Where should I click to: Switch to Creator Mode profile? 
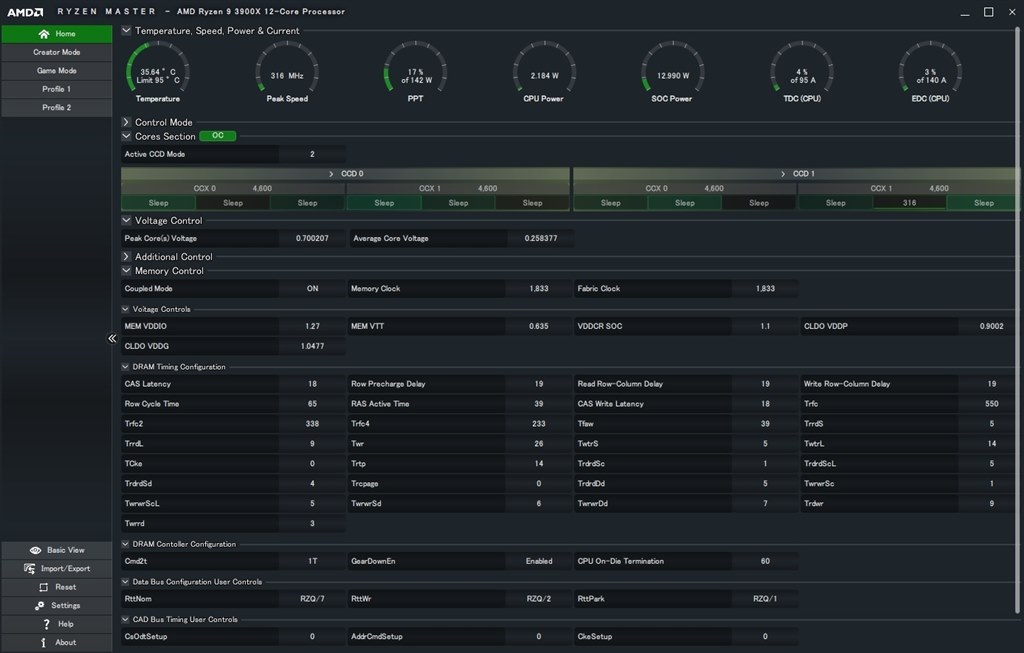click(56, 52)
